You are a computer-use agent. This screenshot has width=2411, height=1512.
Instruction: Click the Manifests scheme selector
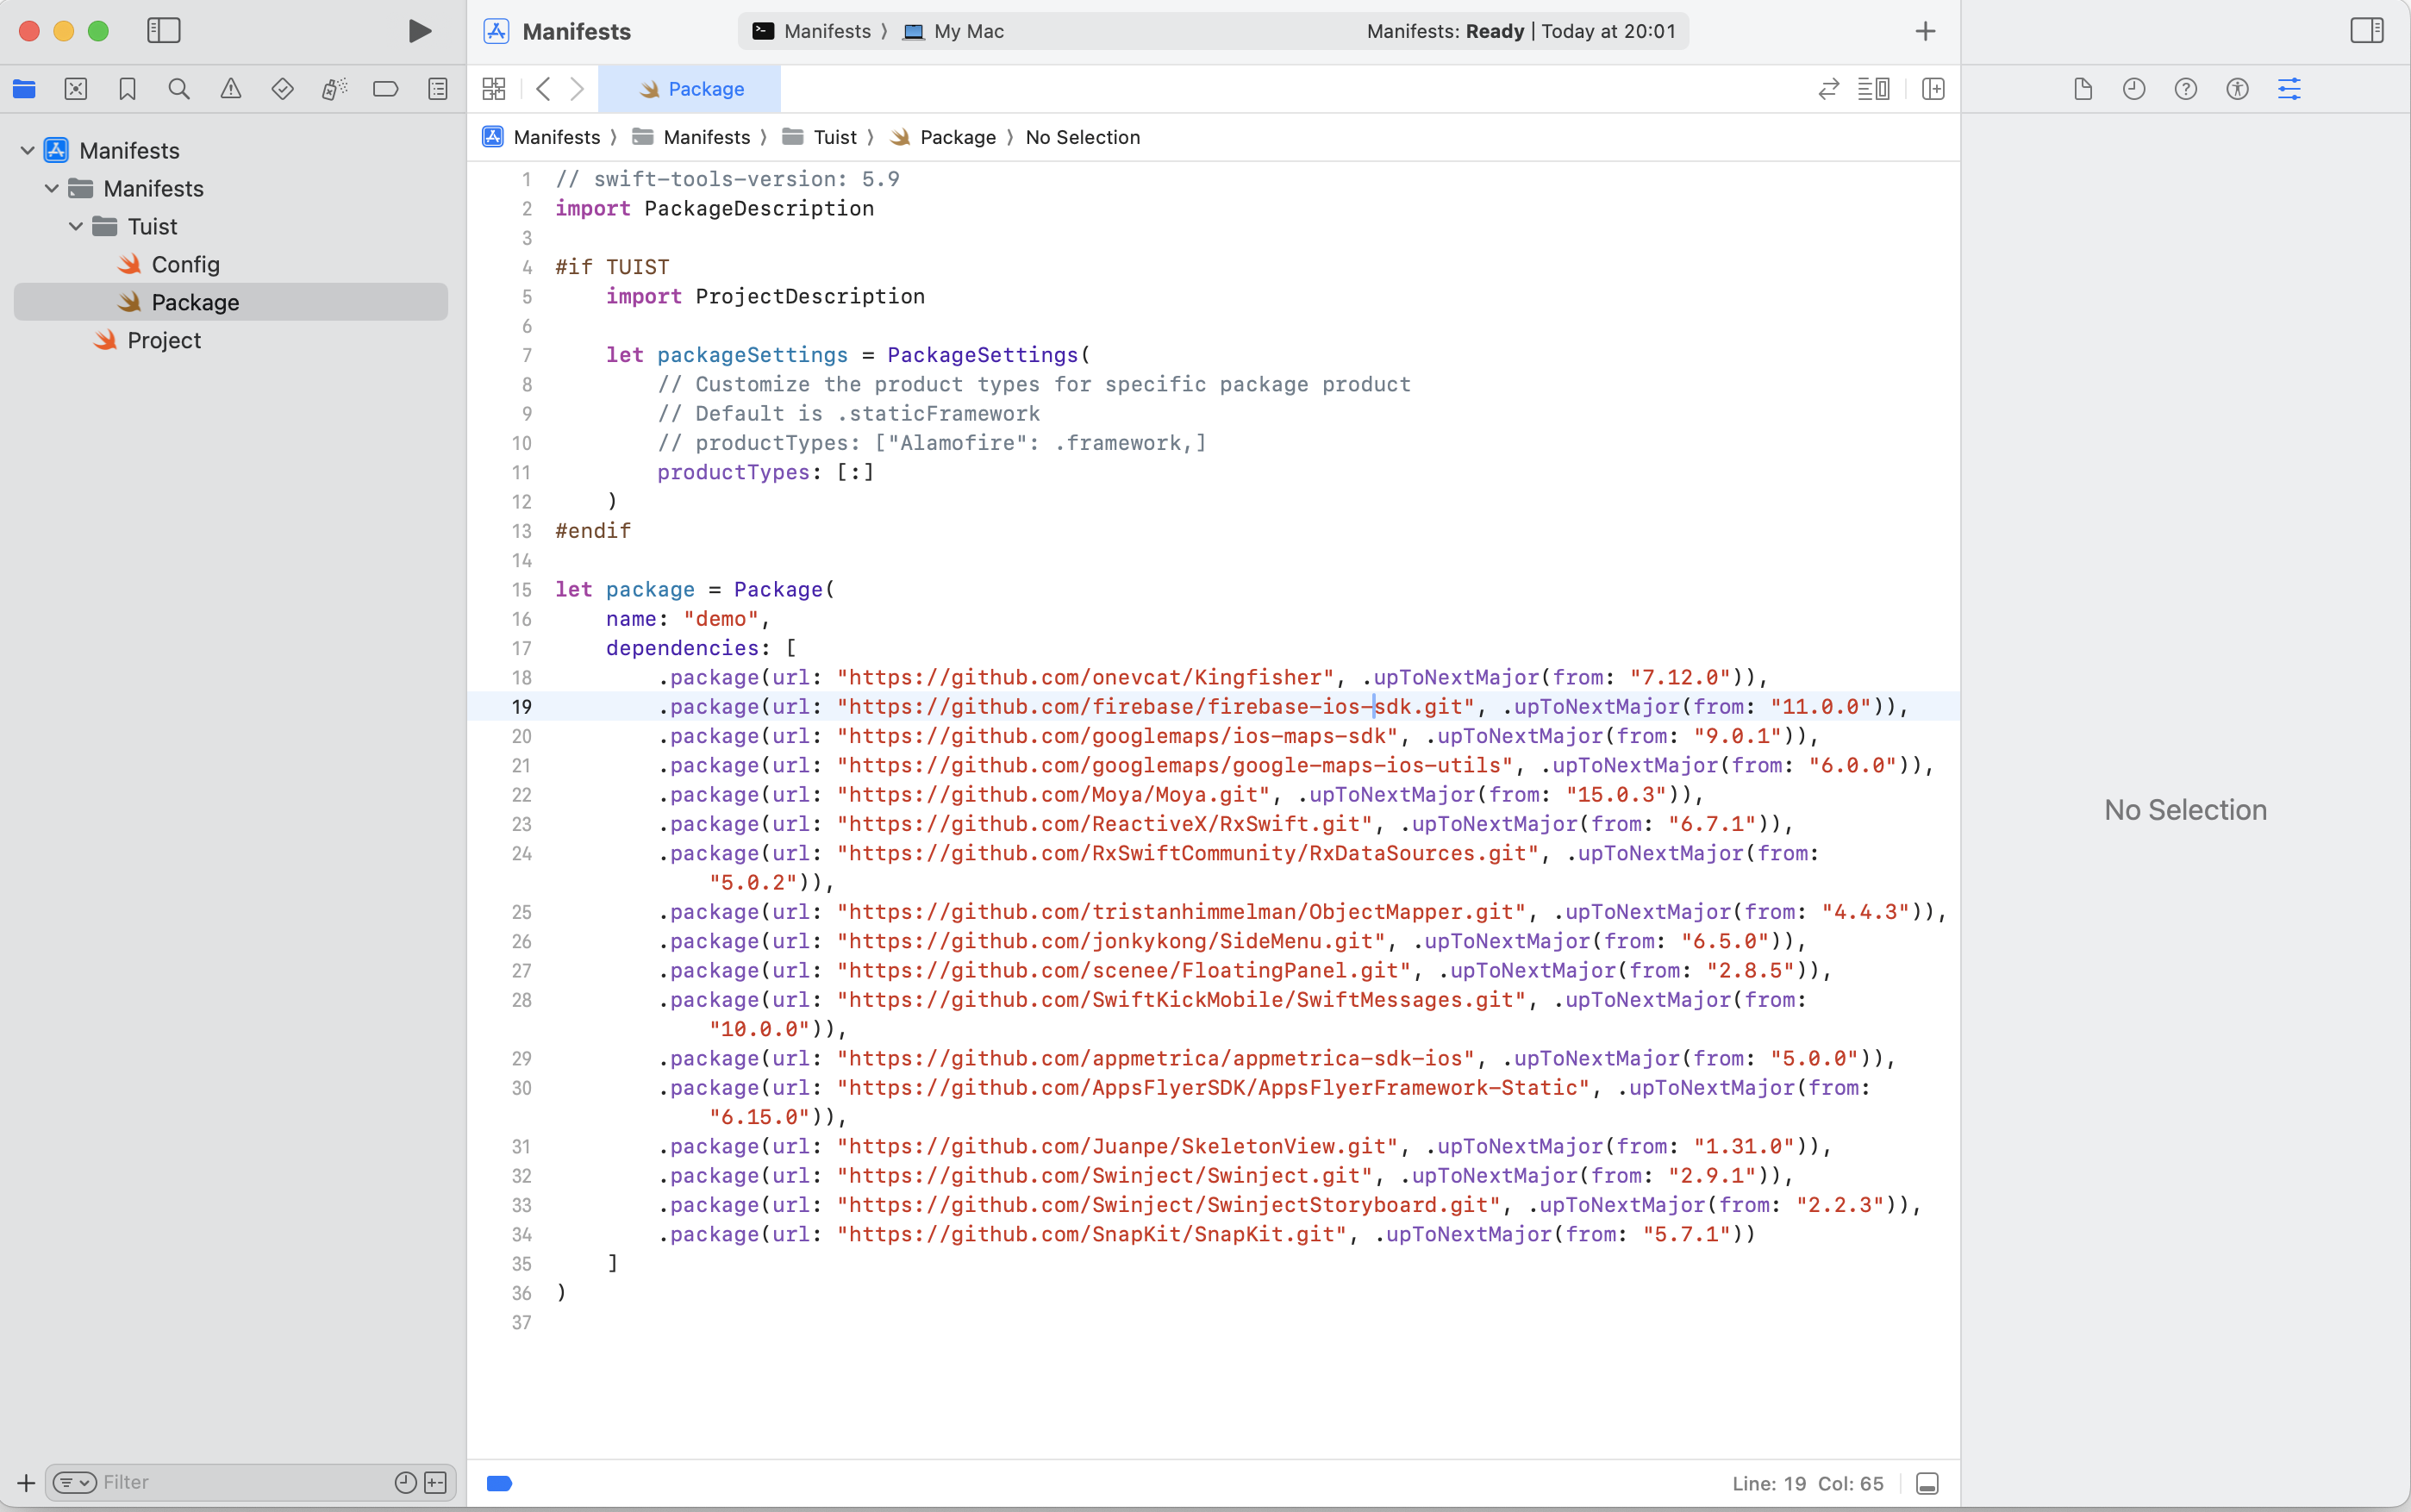point(812,31)
